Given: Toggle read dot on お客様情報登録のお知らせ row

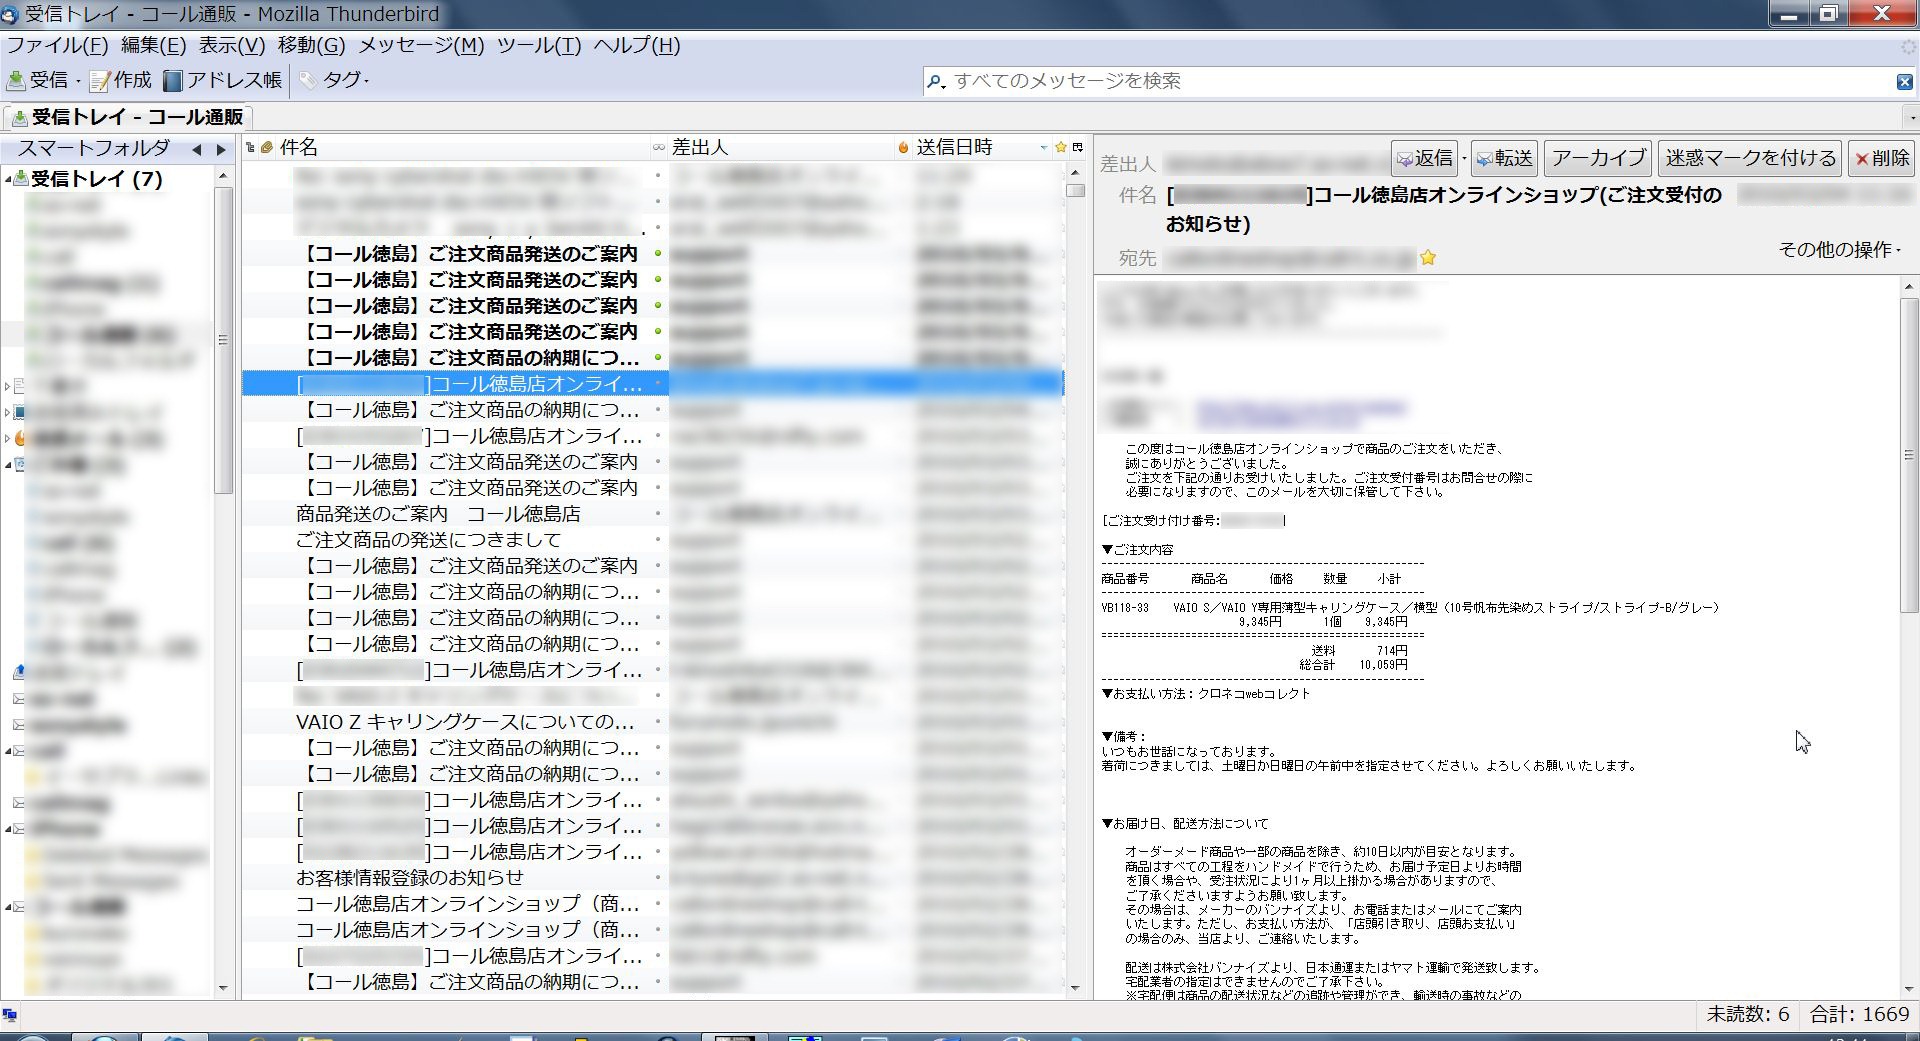Looking at the screenshot, I should point(658,877).
